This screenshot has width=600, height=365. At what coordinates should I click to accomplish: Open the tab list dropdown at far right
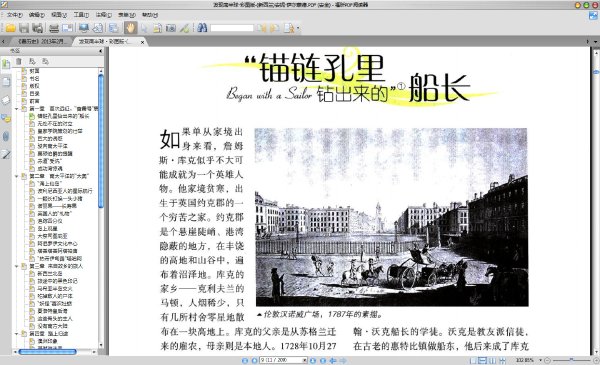595,41
